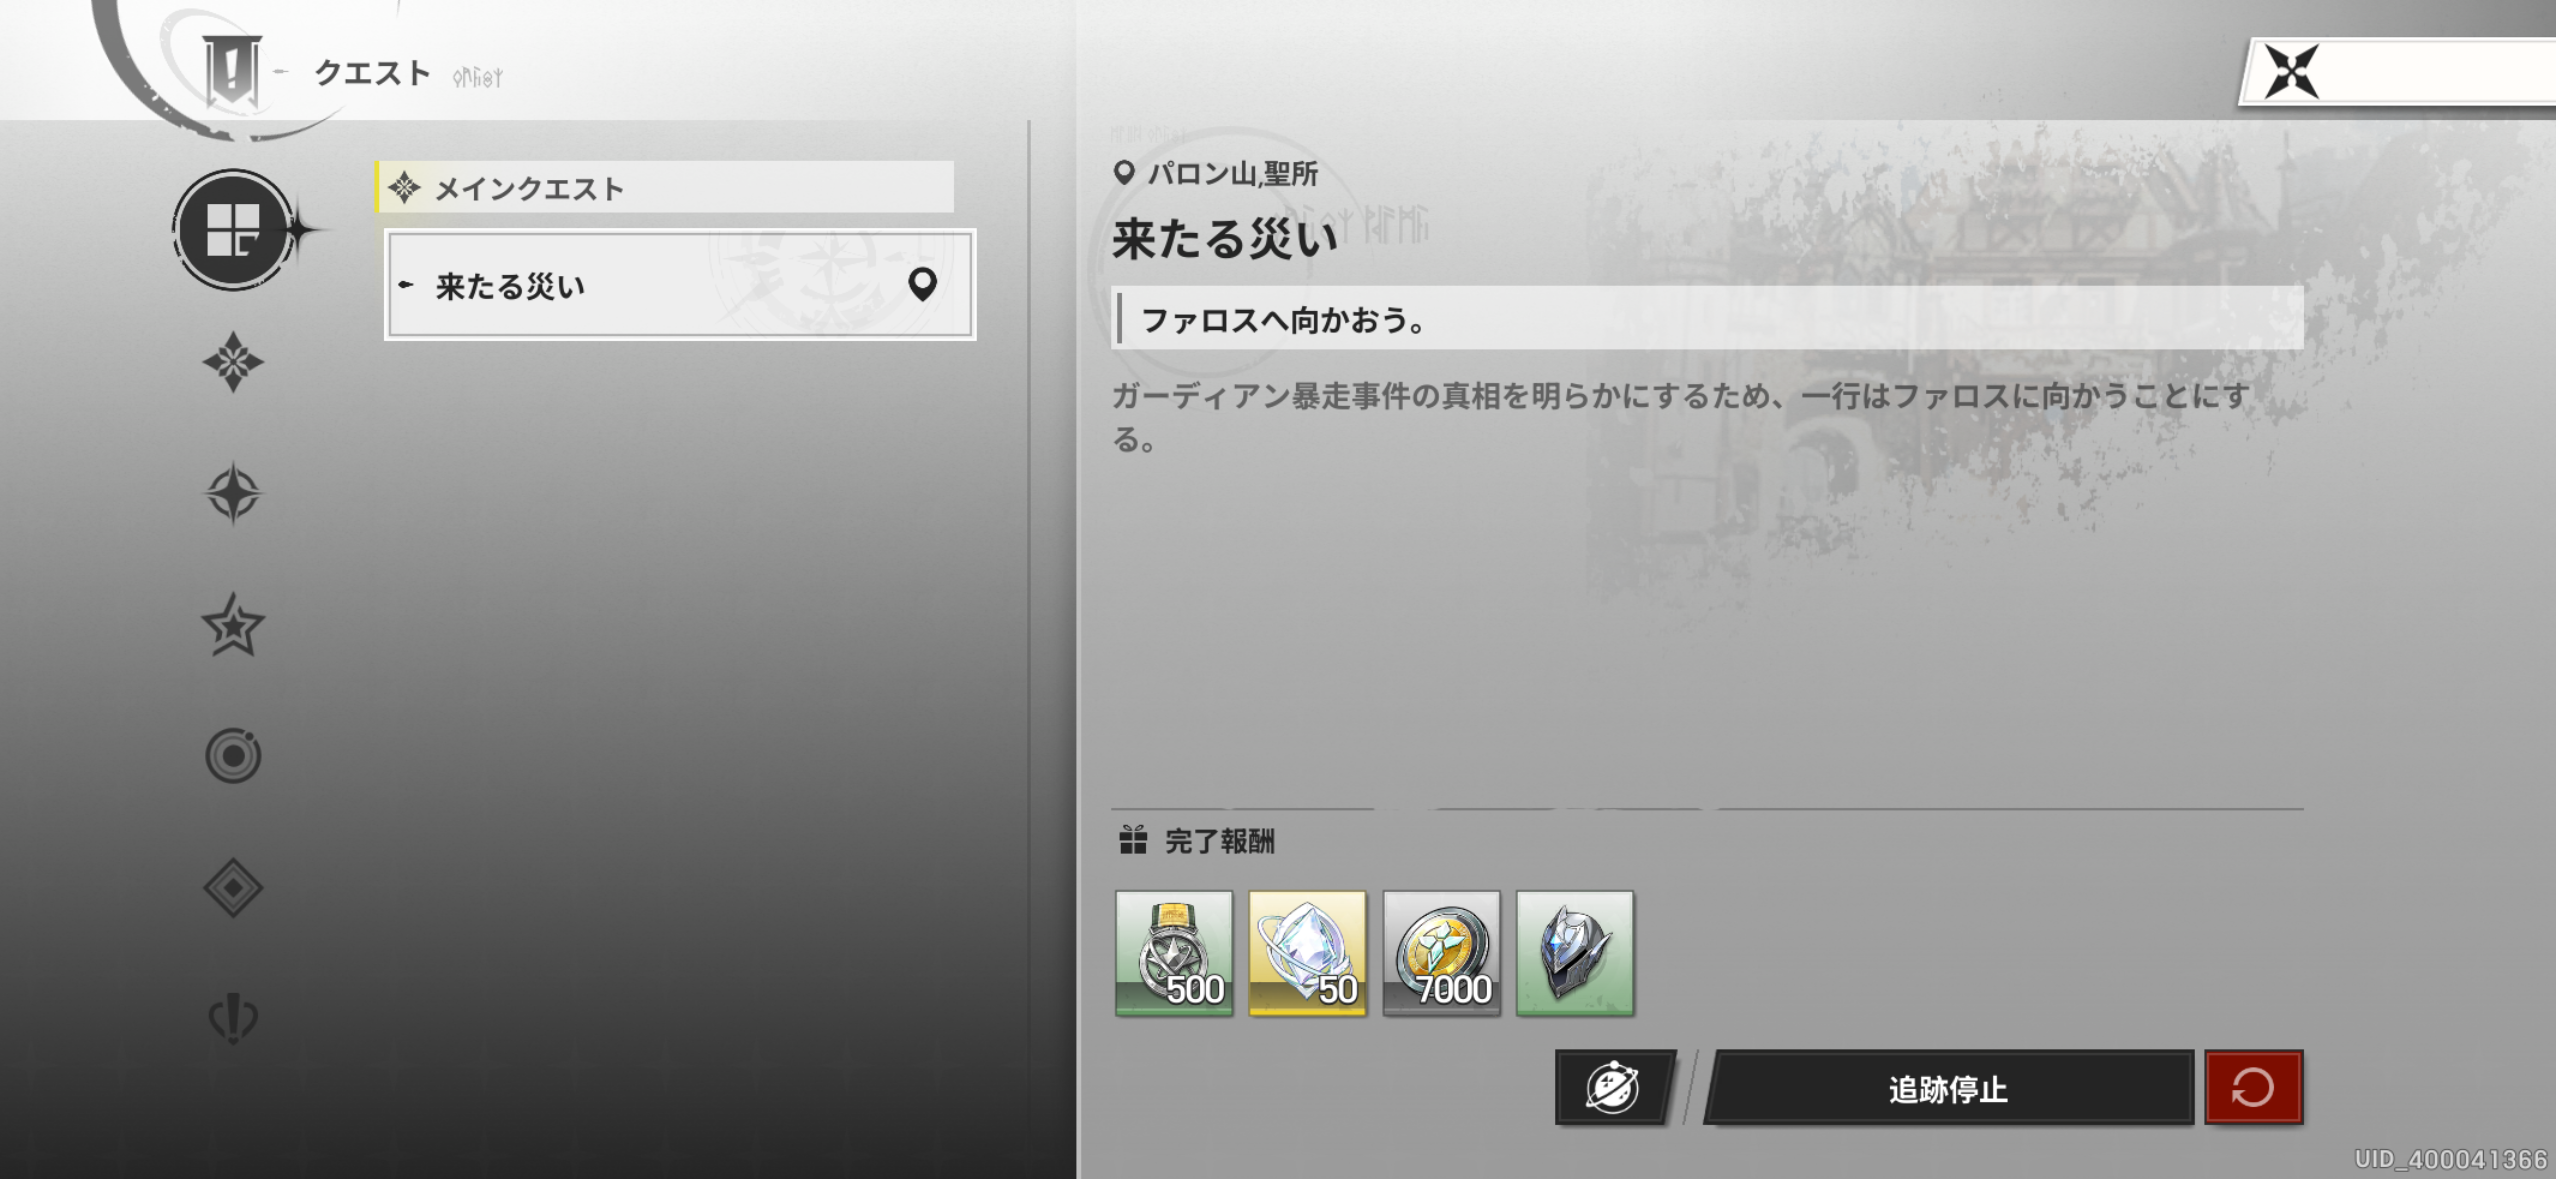Image resolution: width=2556 pixels, height=1179 pixels.
Task: View the 50 crystal reward item
Action: point(1307,953)
